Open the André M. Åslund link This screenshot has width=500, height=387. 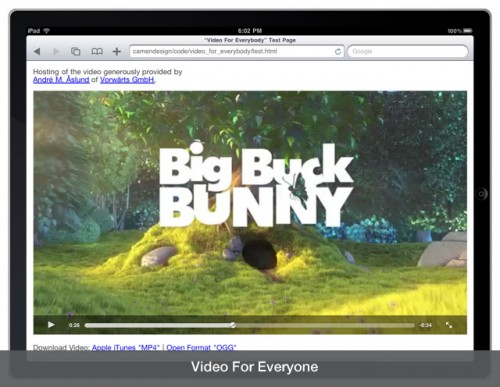(61, 80)
